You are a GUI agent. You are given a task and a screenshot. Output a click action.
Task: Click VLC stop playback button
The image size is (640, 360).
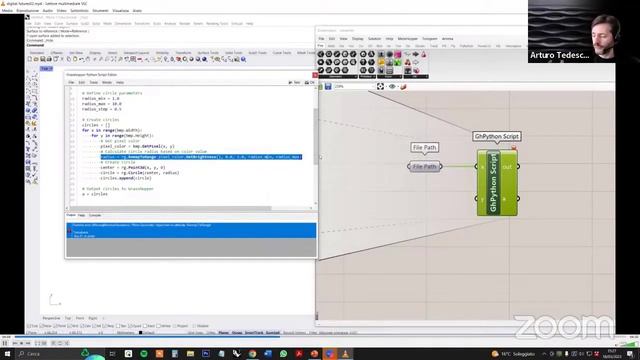(21, 343)
